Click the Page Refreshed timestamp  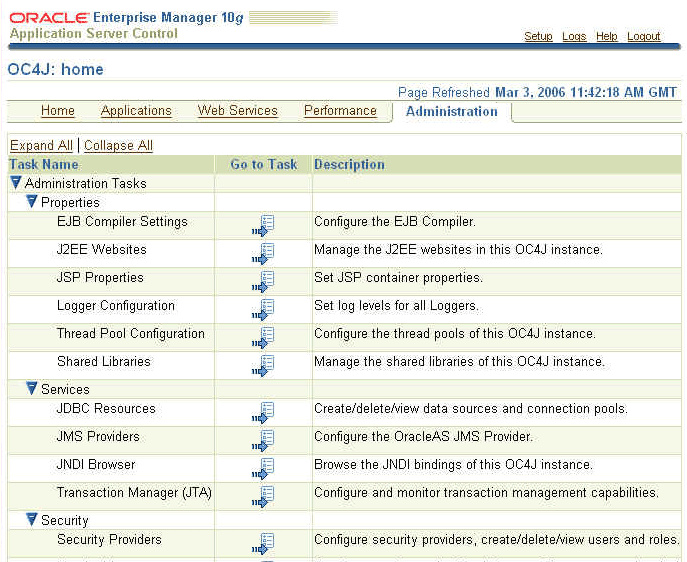(538, 92)
